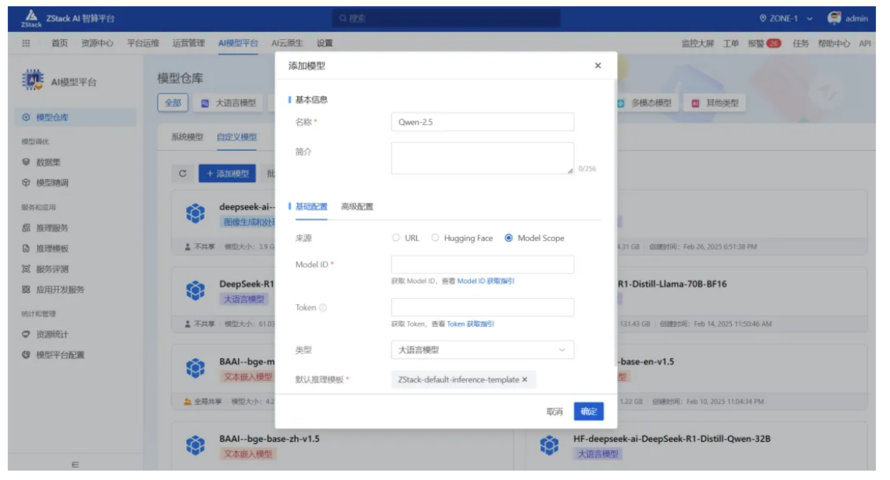Screen dimensions: 890x480
Task: Open the app grid menu icon
Action: (x=26, y=43)
